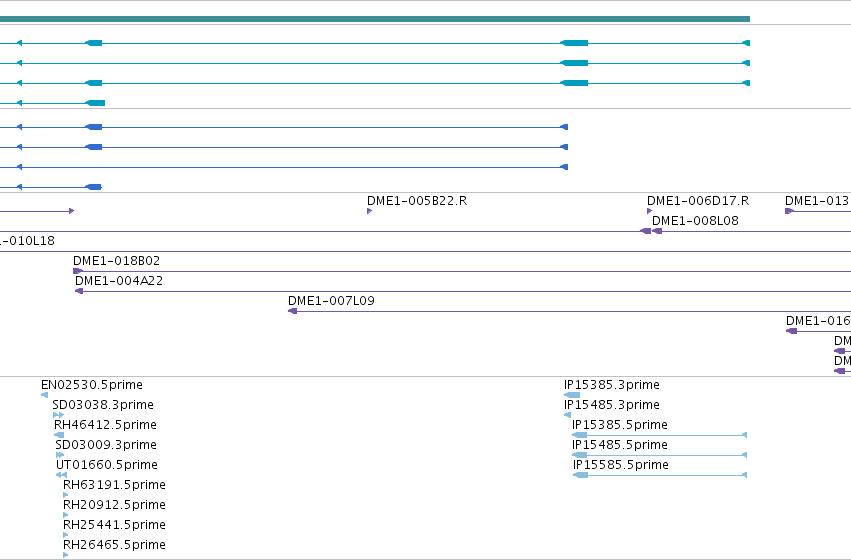Click the IP15385.3prime label
Viewport: 851px width, 560px height.
pyautogui.click(x=612, y=385)
